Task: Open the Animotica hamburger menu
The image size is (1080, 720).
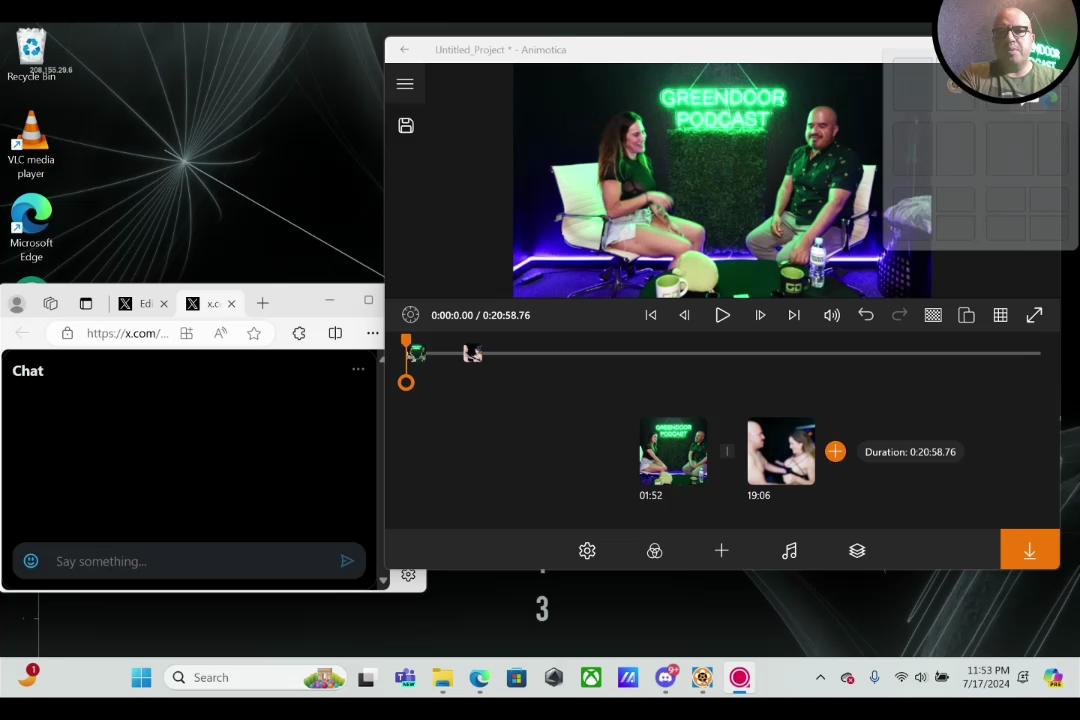Action: tap(405, 84)
